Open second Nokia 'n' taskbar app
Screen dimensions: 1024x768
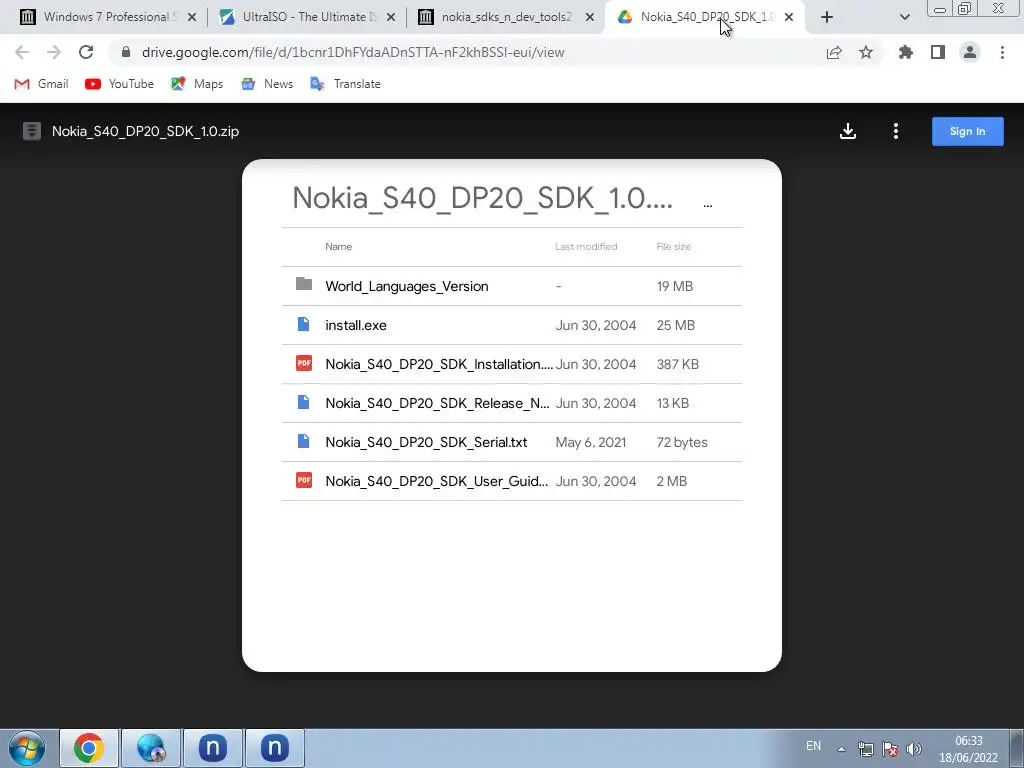click(x=275, y=748)
